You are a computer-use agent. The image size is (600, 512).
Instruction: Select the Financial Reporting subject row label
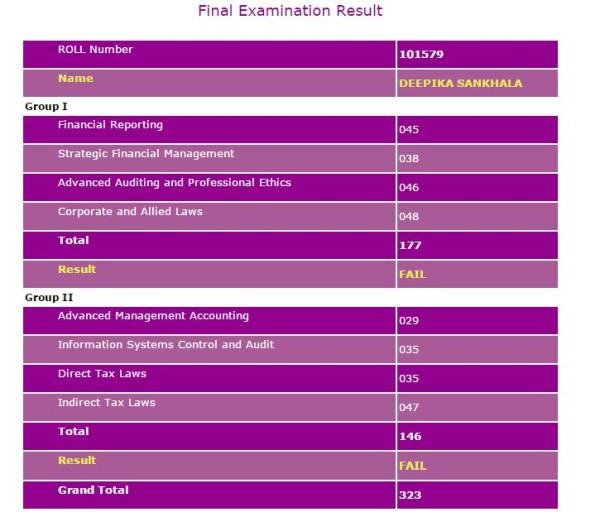110,126
